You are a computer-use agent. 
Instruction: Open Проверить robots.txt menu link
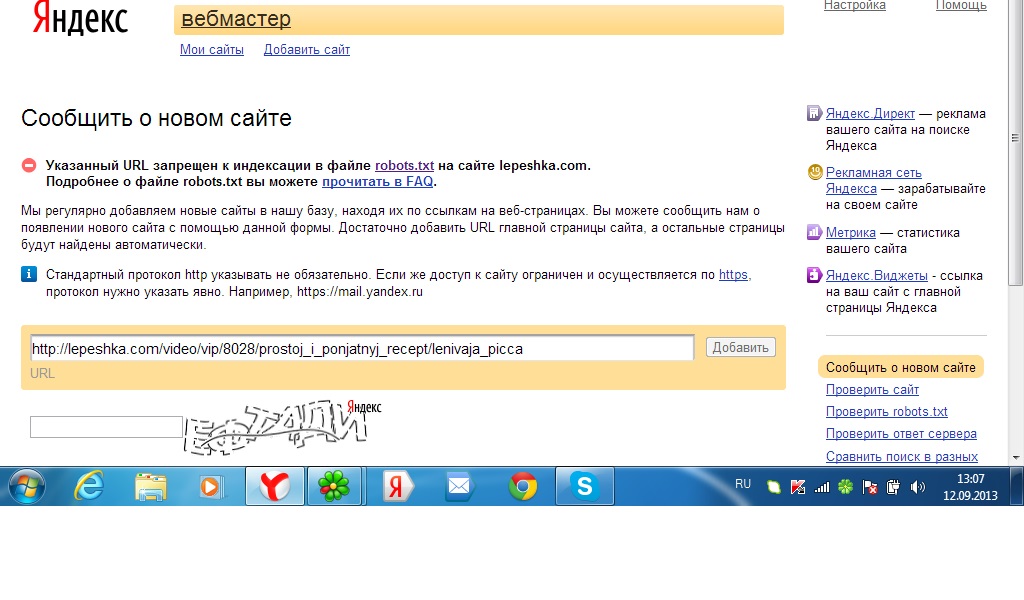[x=886, y=412]
